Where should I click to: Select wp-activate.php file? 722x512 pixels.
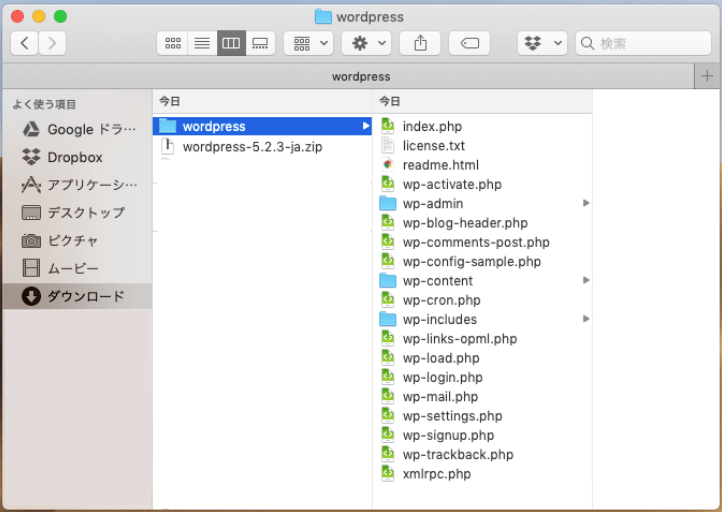482,184
